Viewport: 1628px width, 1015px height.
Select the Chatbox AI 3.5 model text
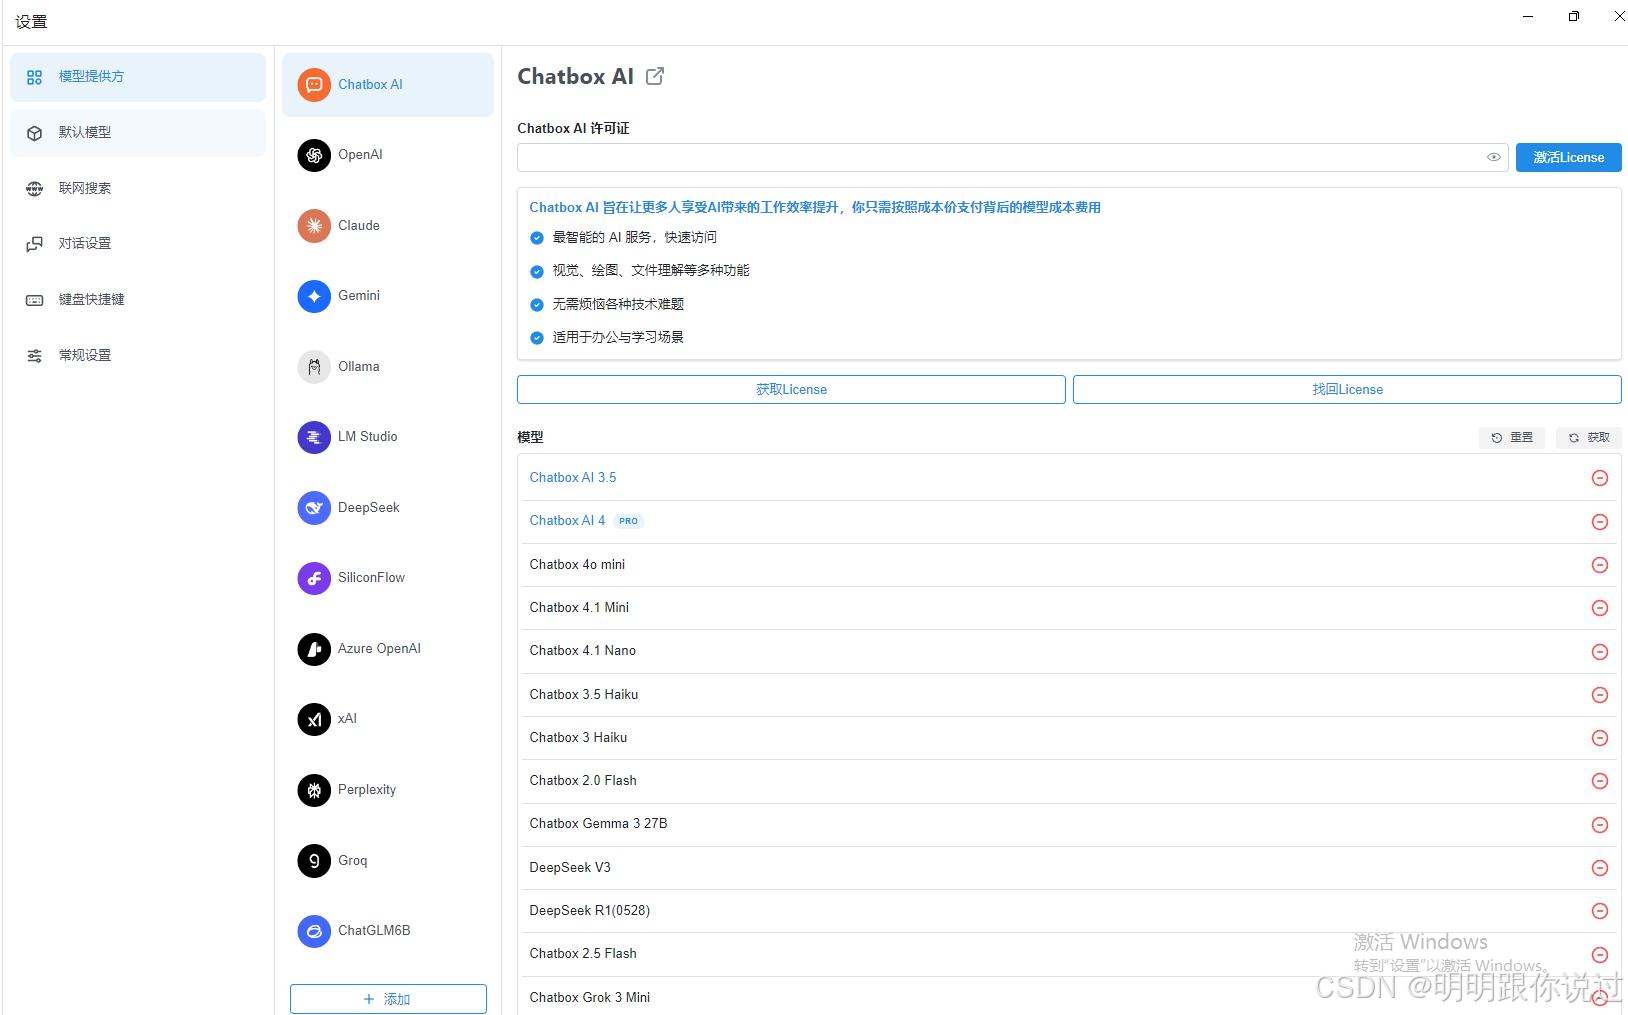(x=573, y=478)
